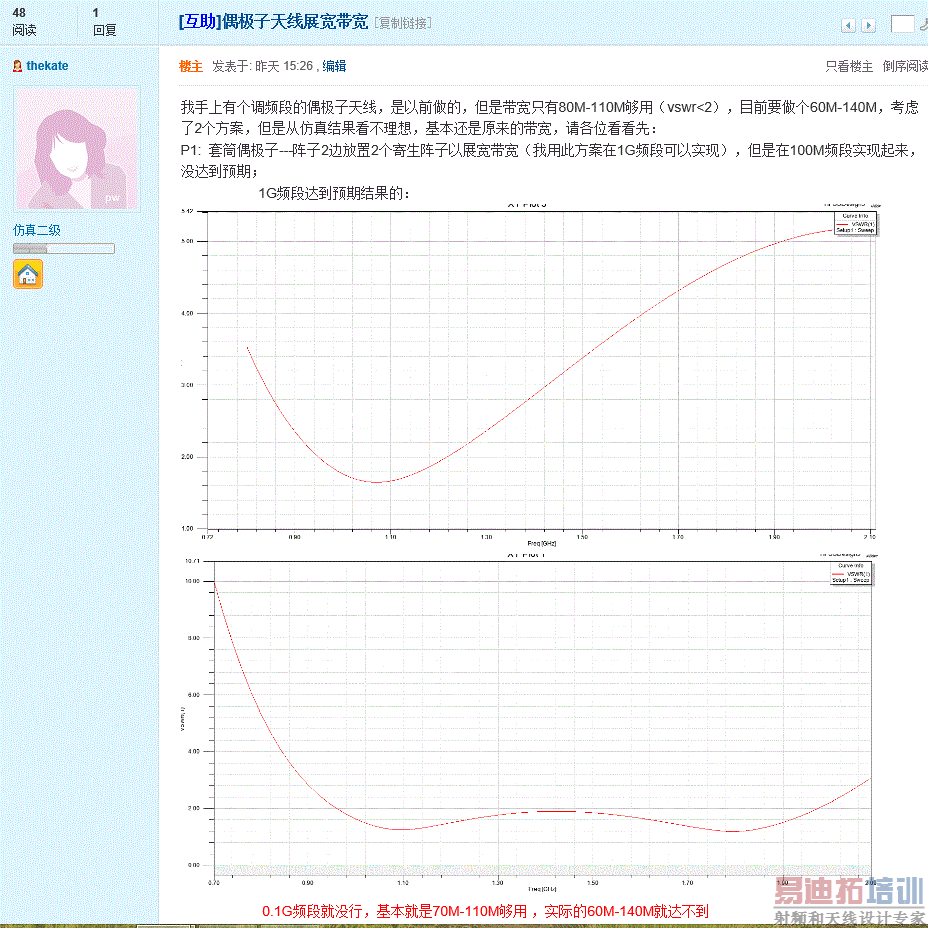
Task: Click the 1 回复 reply count
Action: [104, 21]
